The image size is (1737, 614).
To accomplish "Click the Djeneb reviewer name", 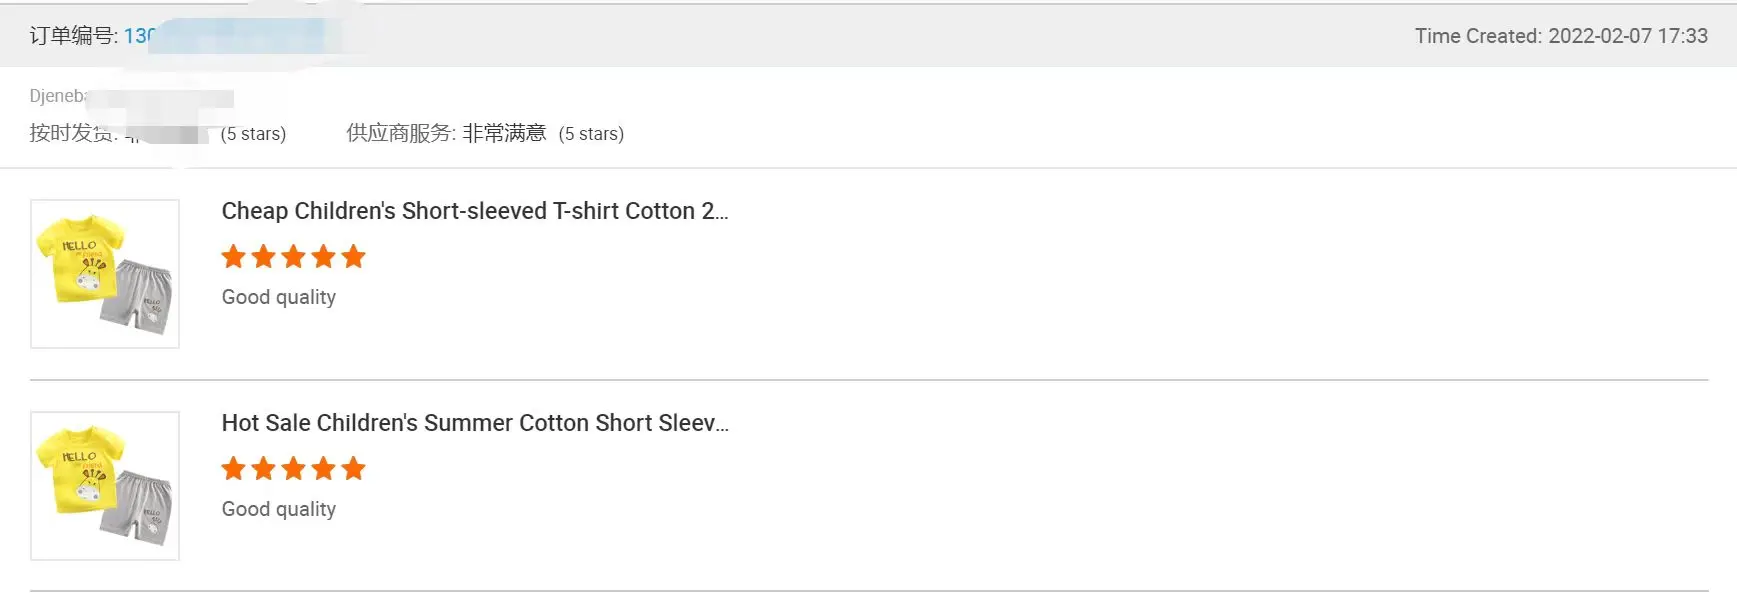I will click(x=57, y=96).
